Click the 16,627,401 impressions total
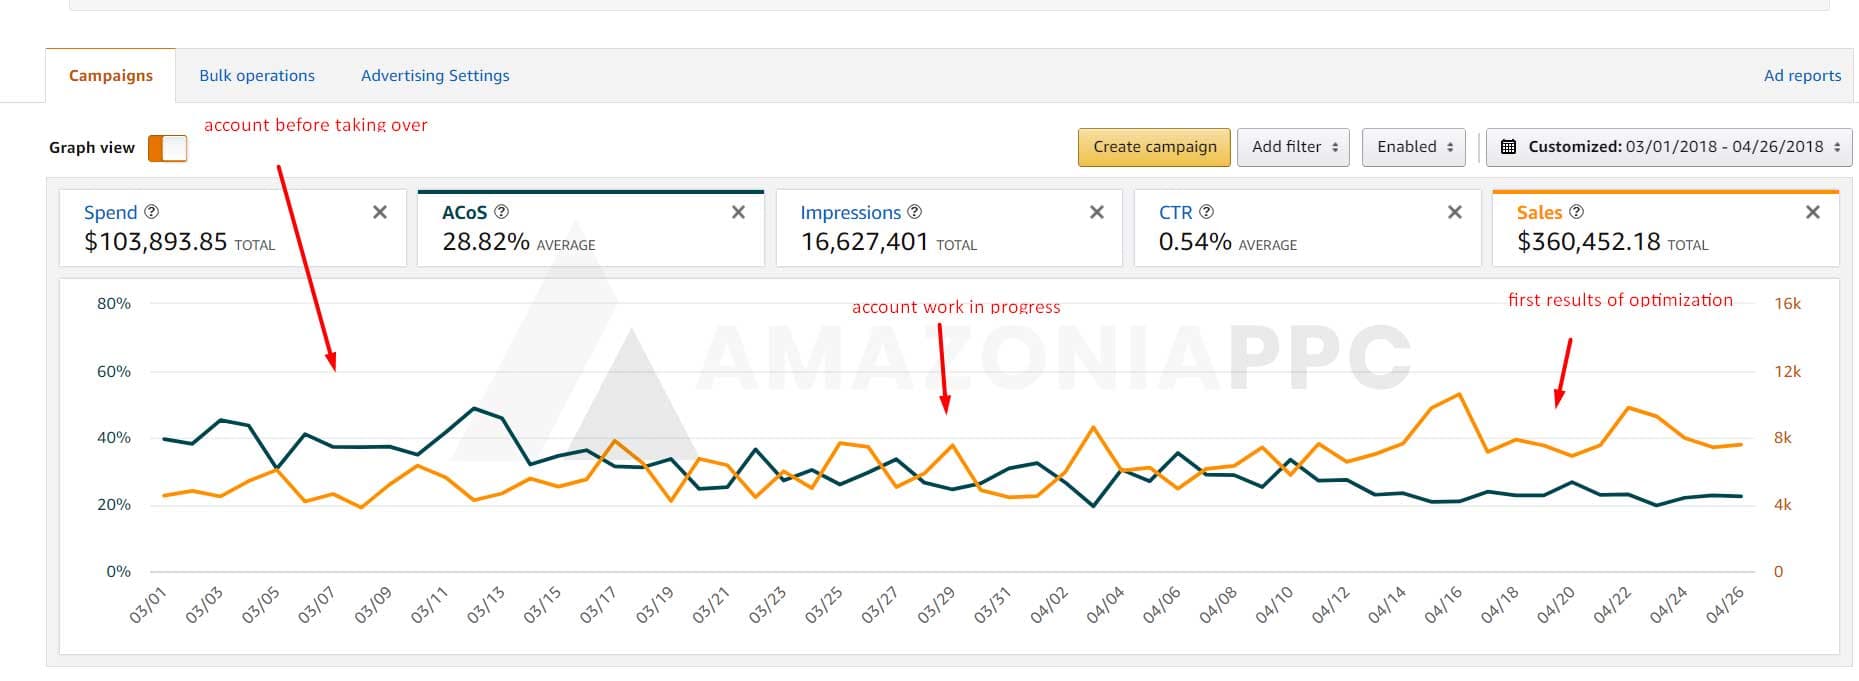 (x=865, y=242)
